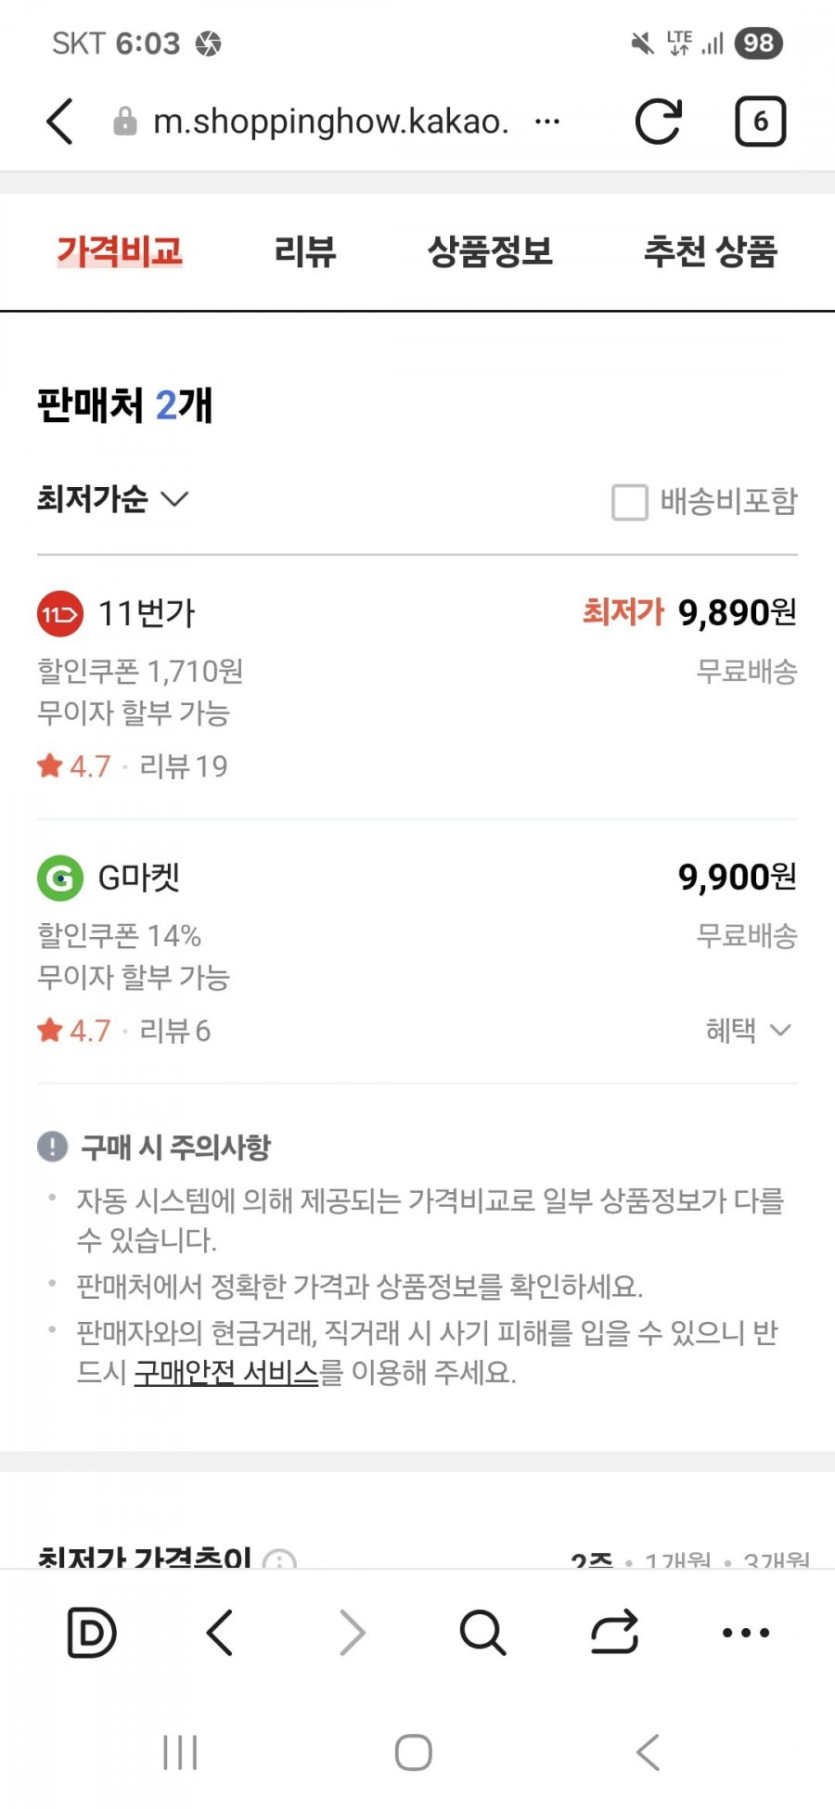Screen dimensions: 835x1809
Task: Go back with bottom toolbar left chevron
Action: point(220,1633)
